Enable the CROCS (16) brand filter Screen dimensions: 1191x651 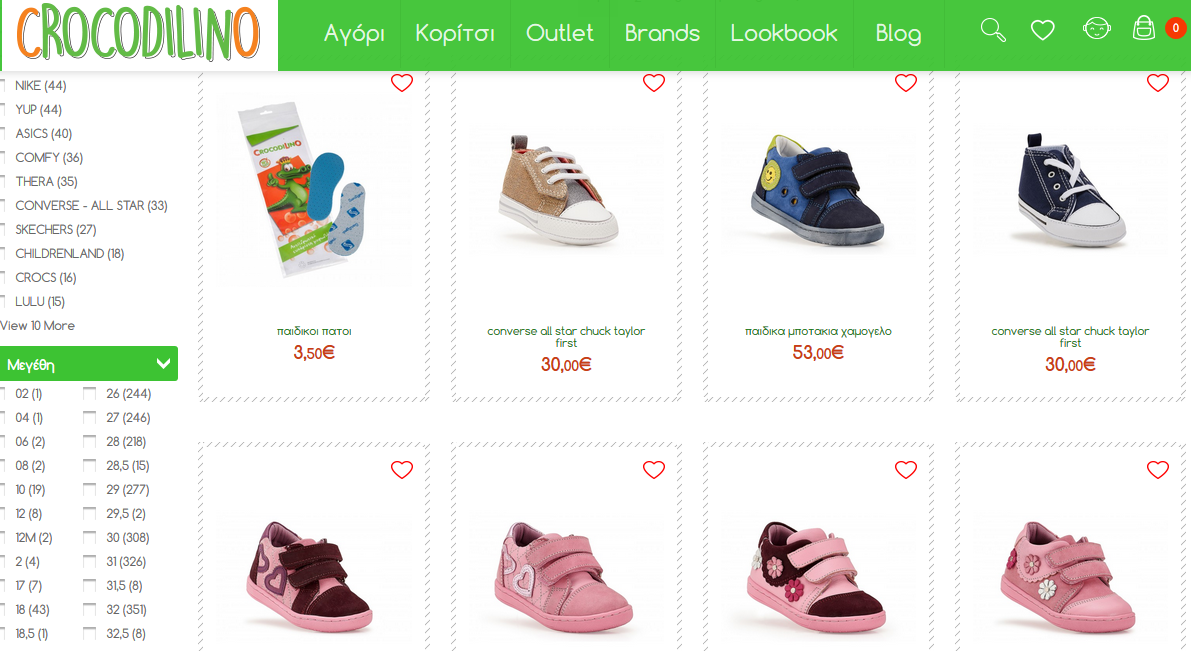(x=2, y=277)
